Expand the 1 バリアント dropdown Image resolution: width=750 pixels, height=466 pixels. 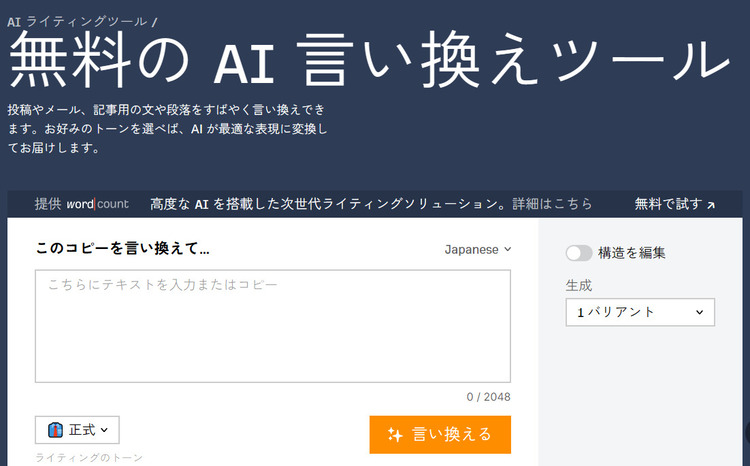640,312
